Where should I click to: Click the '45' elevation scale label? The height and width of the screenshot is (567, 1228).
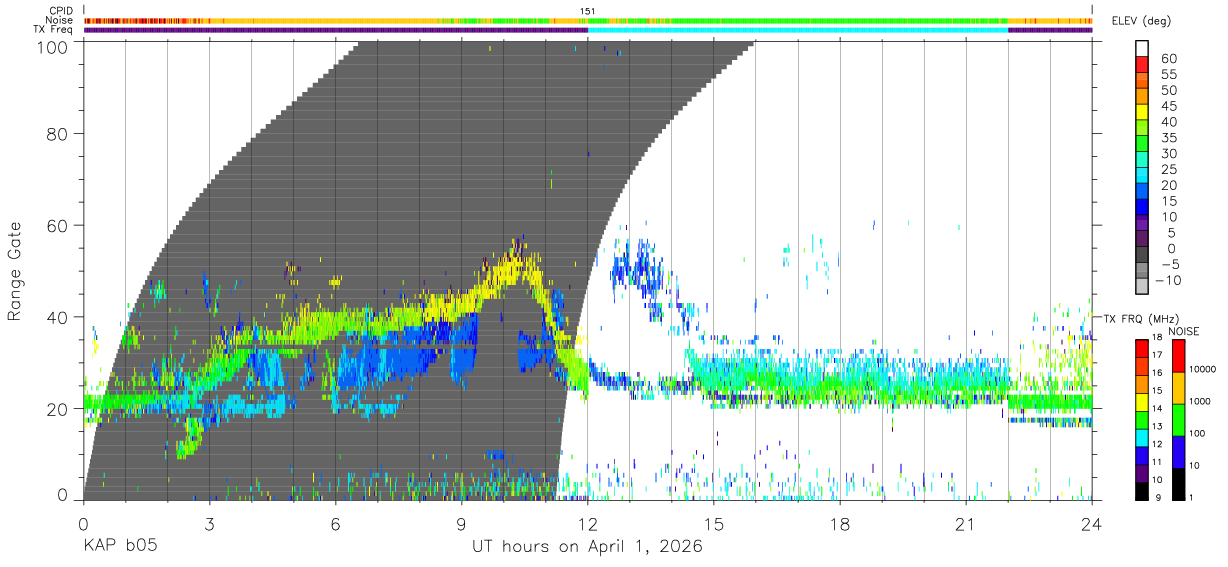[1169, 106]
